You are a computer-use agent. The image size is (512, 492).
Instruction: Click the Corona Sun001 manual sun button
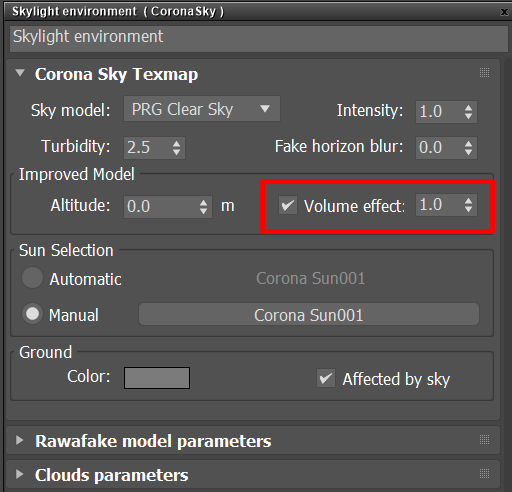point(309,314)
